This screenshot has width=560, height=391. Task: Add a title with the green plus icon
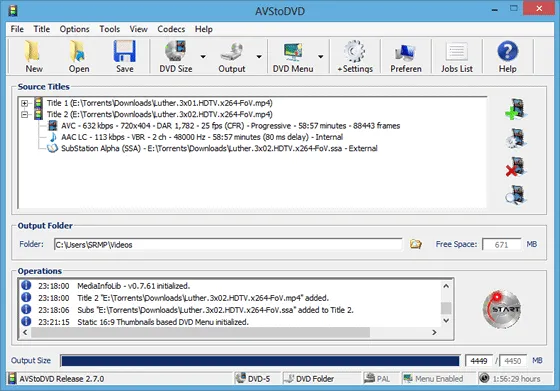(516, 109)
